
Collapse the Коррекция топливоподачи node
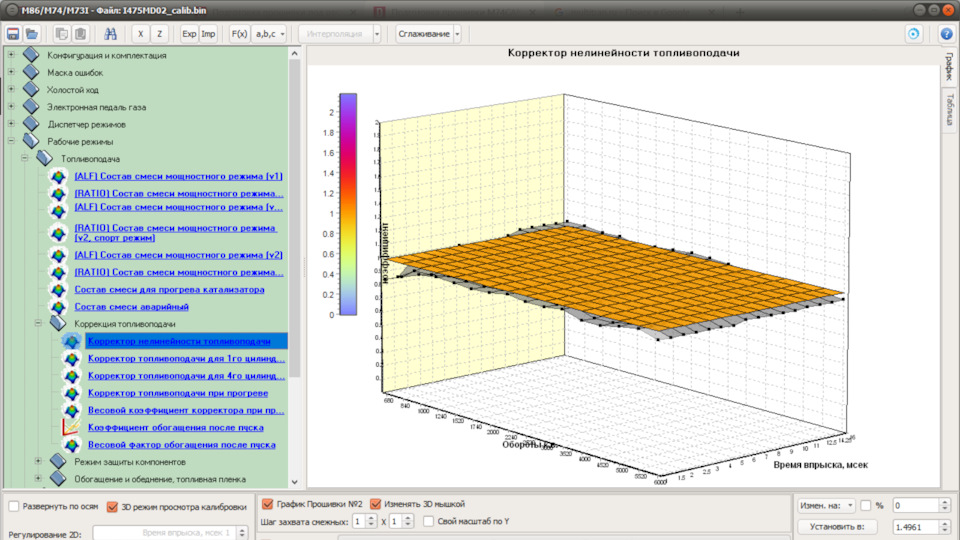point(38,323)
